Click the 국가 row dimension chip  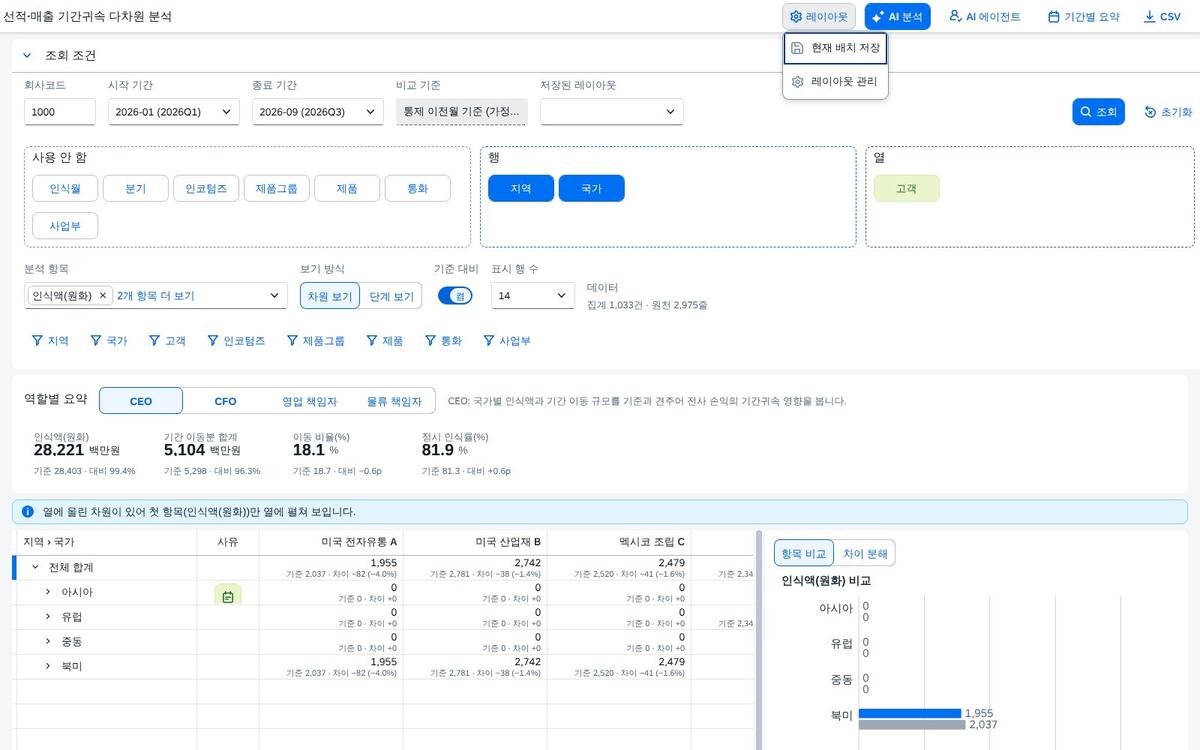pyautogui.click(x=592, y=188)
